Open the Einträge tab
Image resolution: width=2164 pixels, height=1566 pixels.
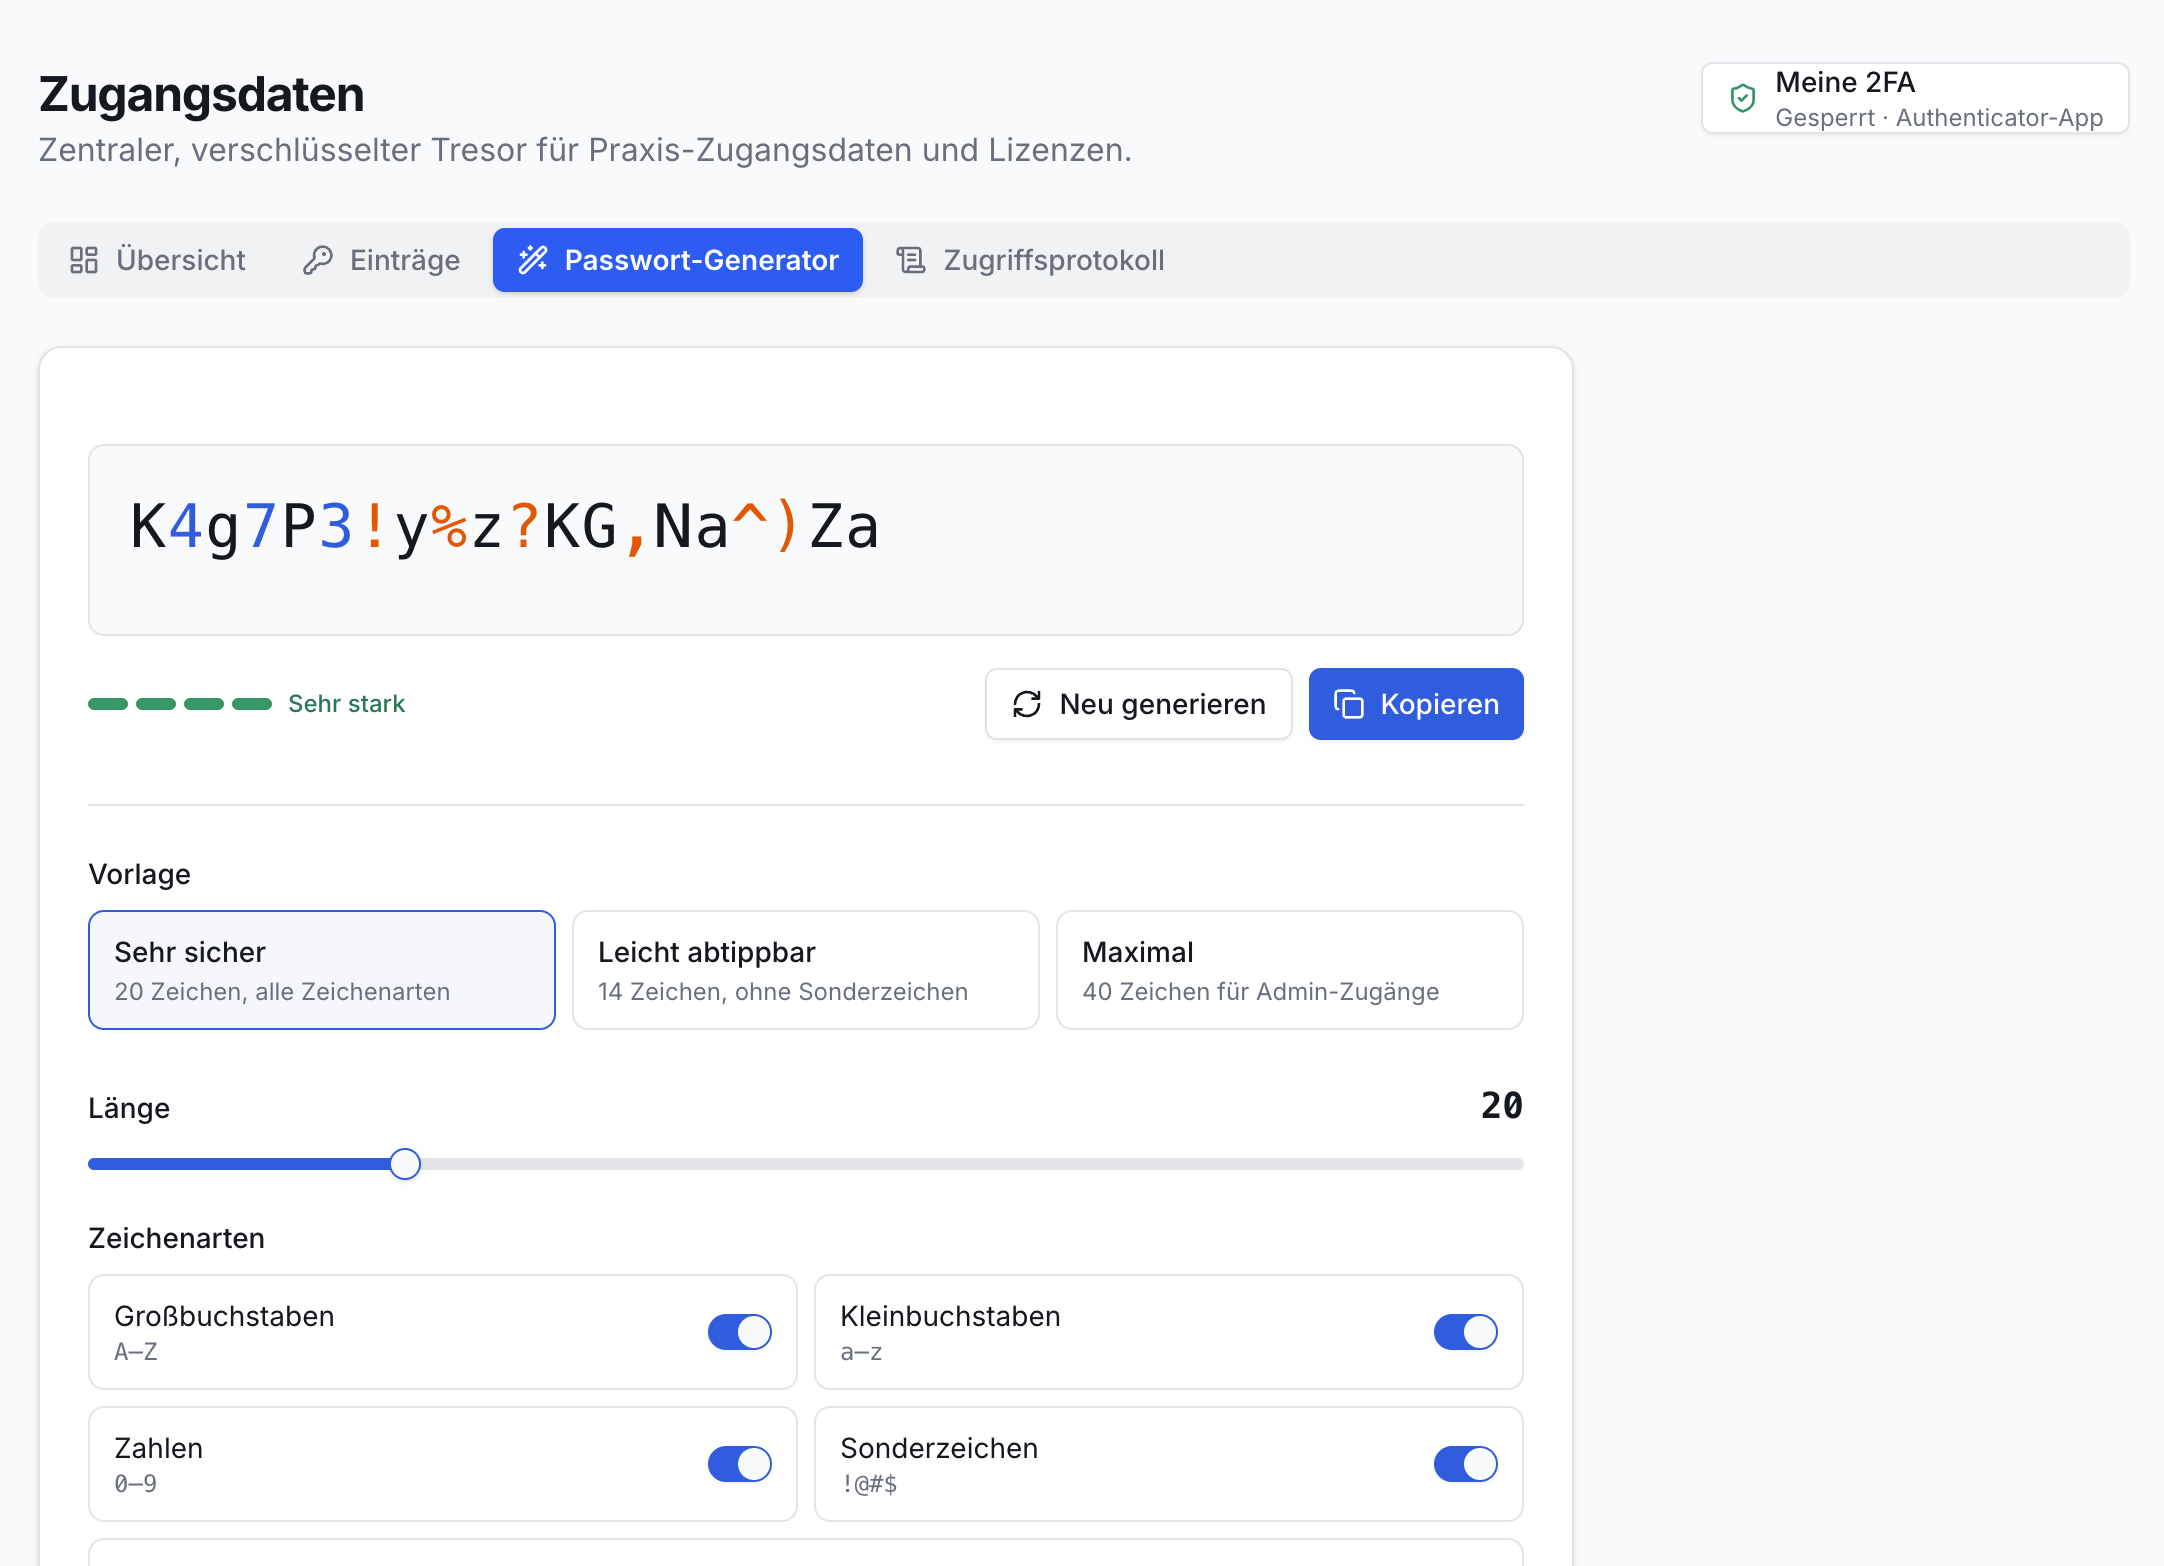tap(381, 260)
